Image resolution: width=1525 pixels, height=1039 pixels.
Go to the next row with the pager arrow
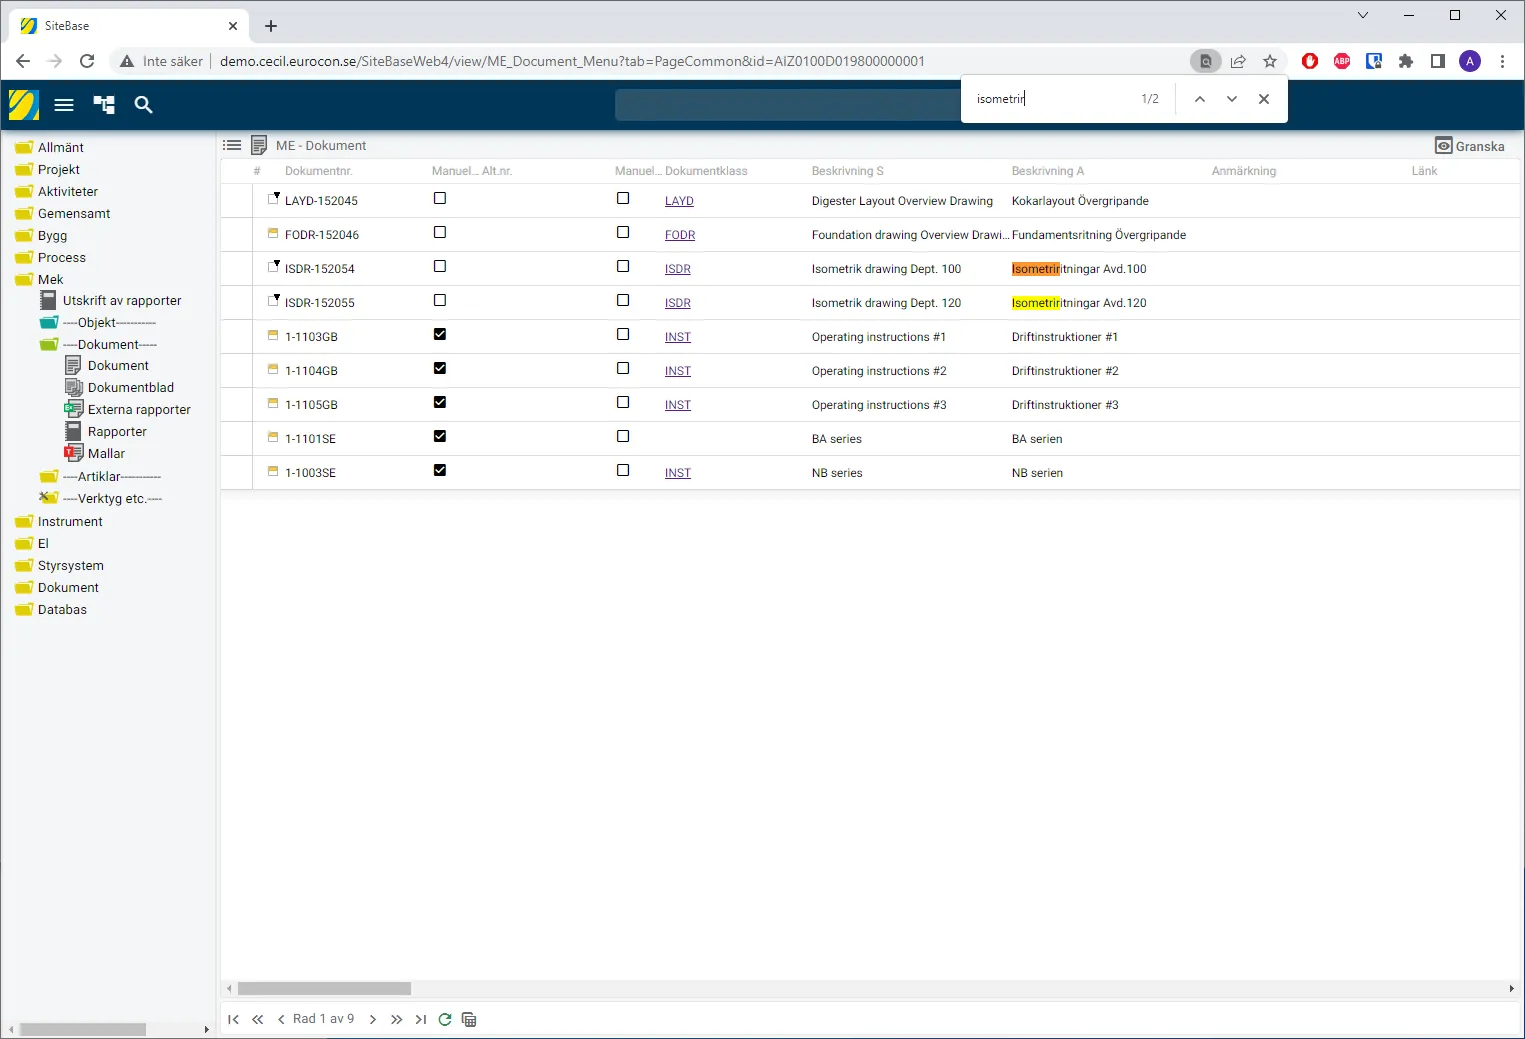[373, 1019]
